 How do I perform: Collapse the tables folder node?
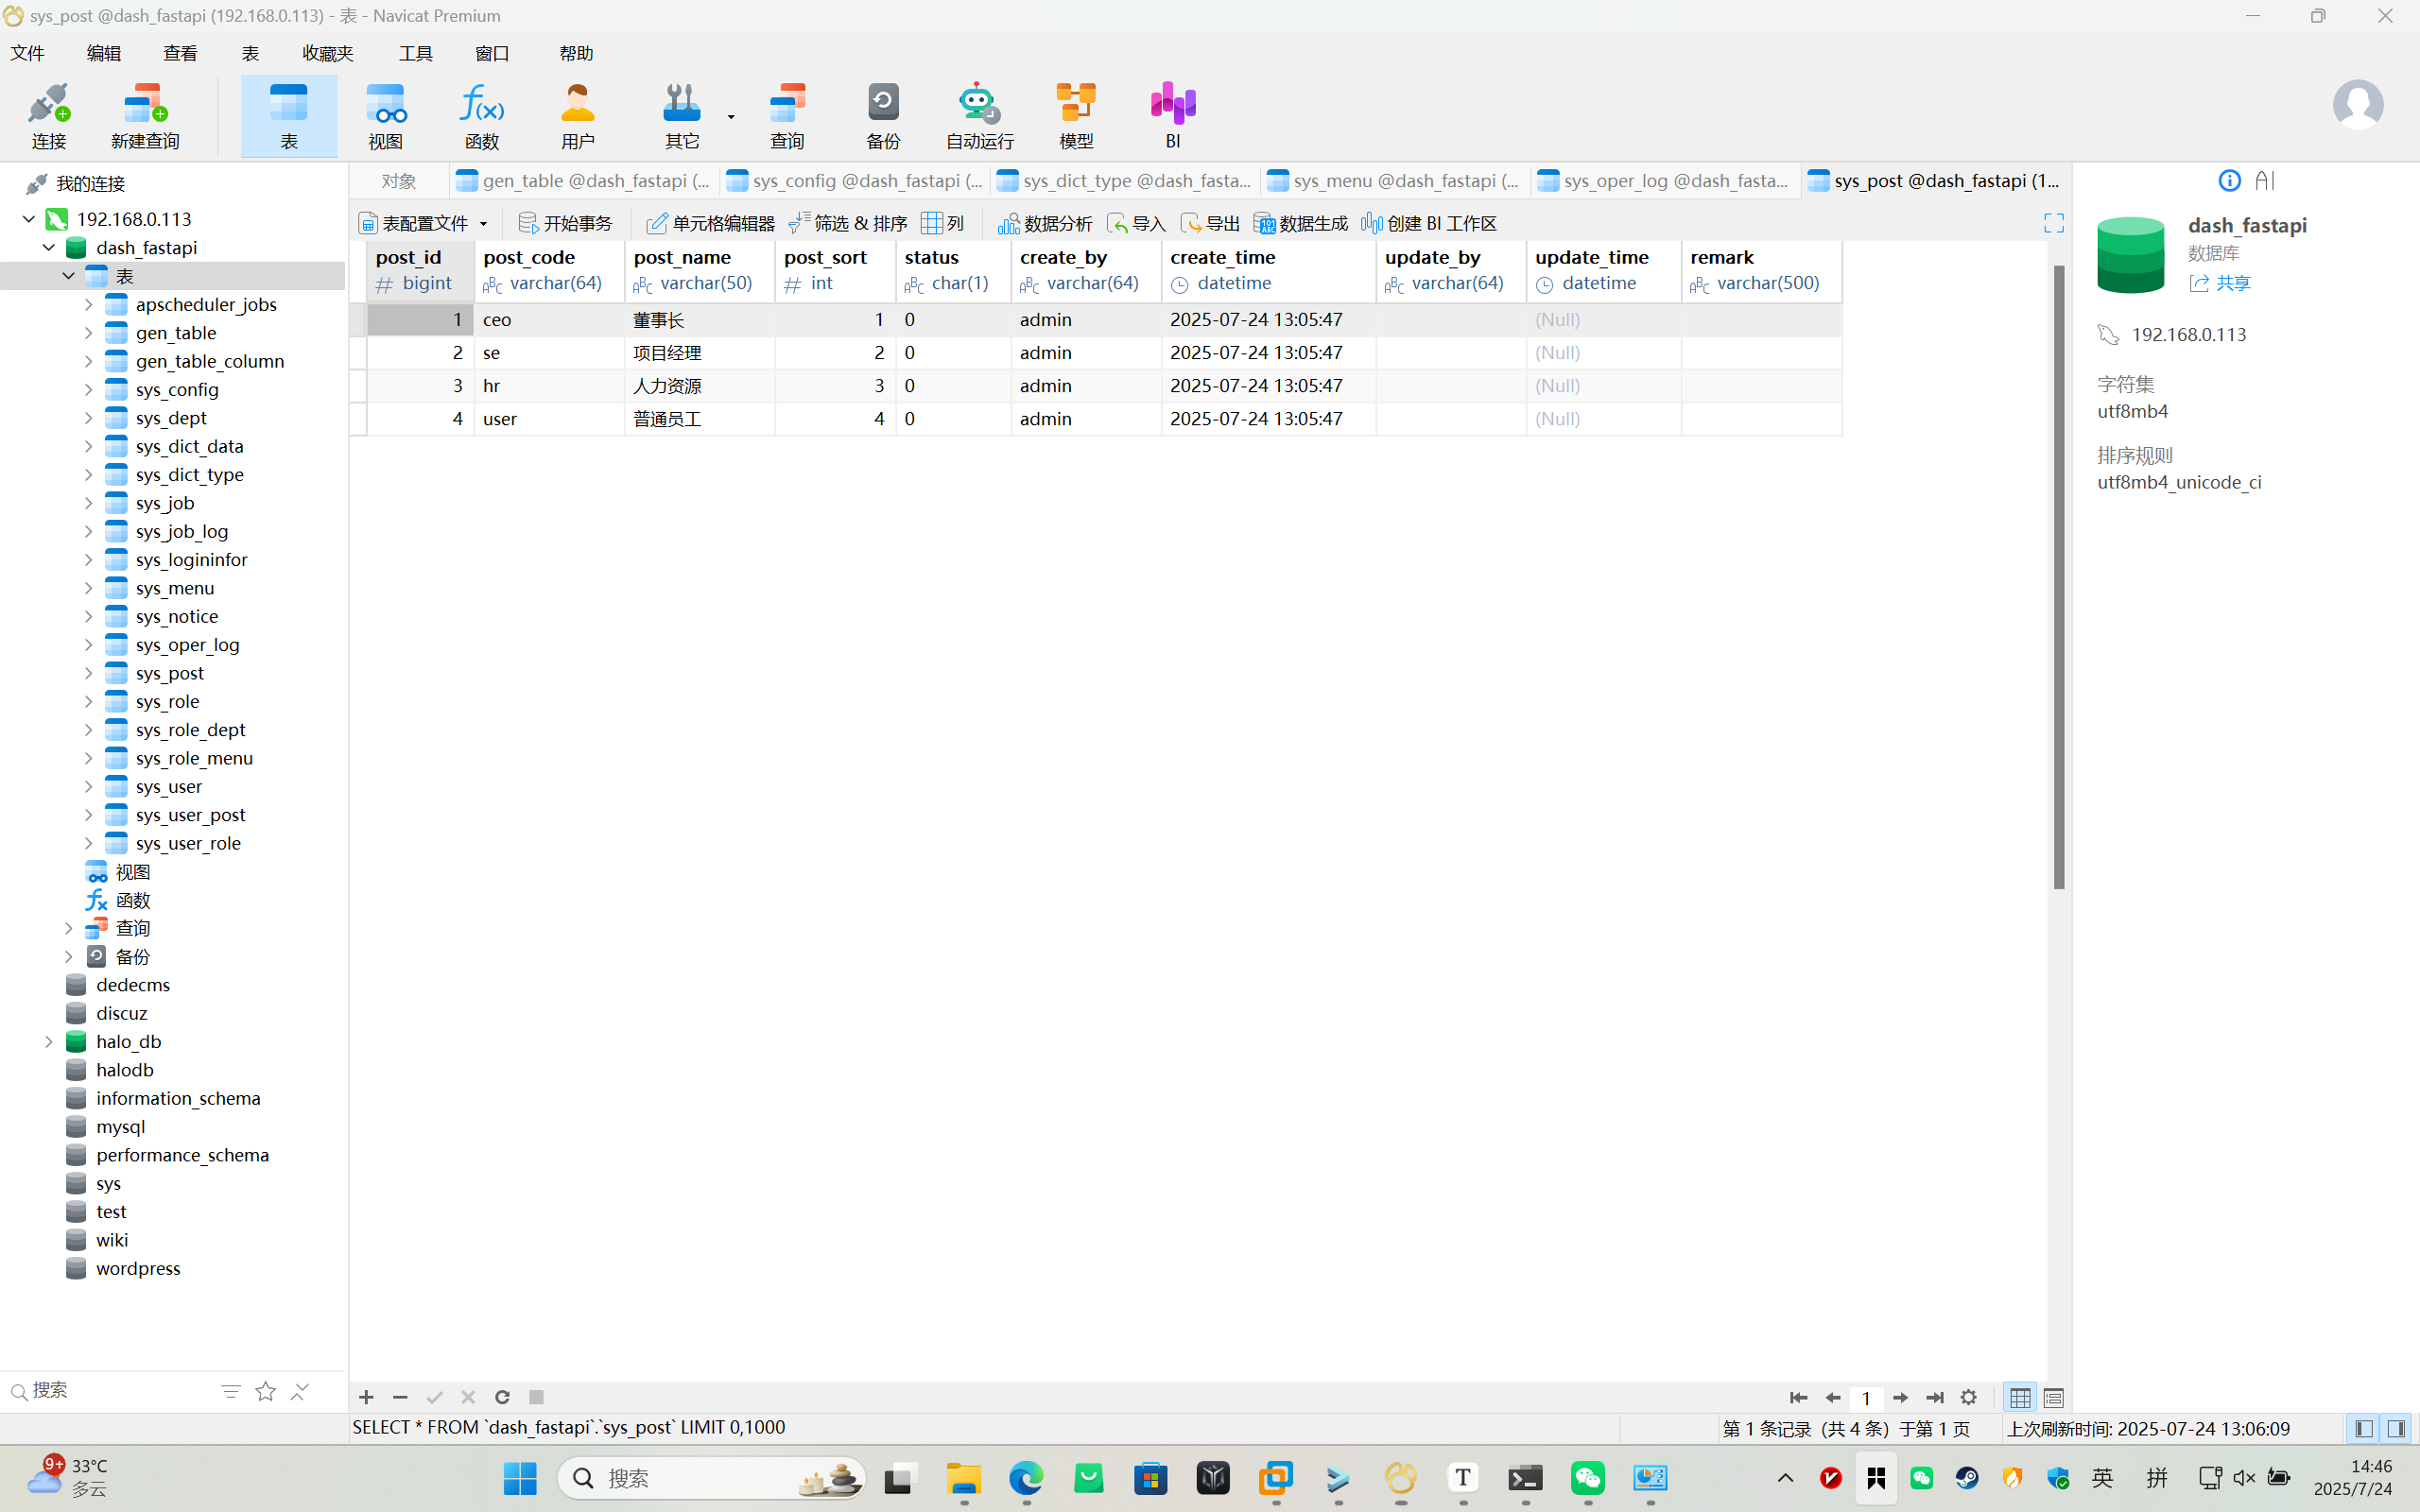(x=68, y=276)
